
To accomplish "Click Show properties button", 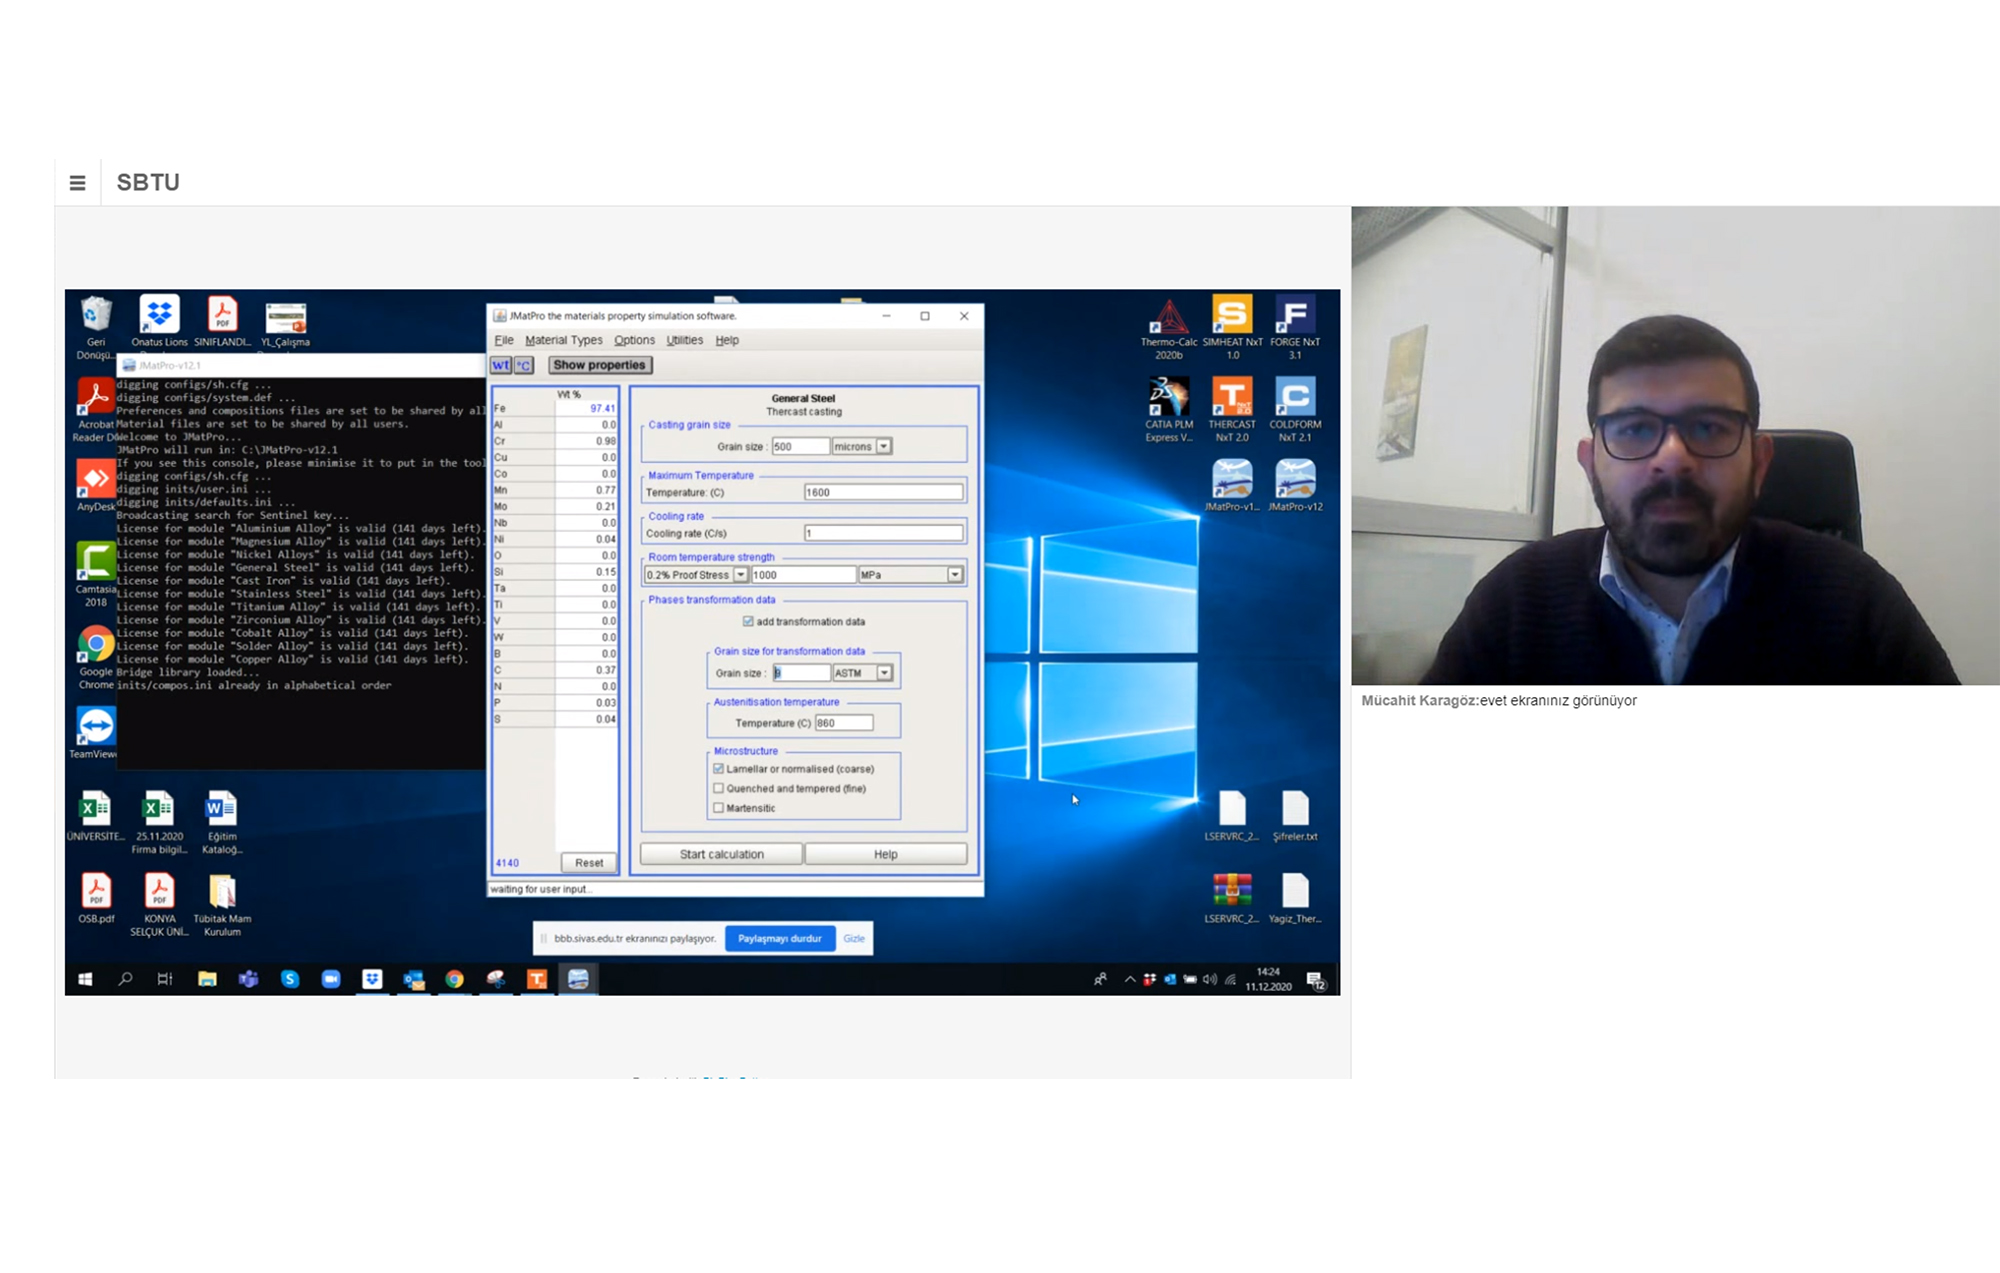I will pyautogui.click(x=599, y=365).
